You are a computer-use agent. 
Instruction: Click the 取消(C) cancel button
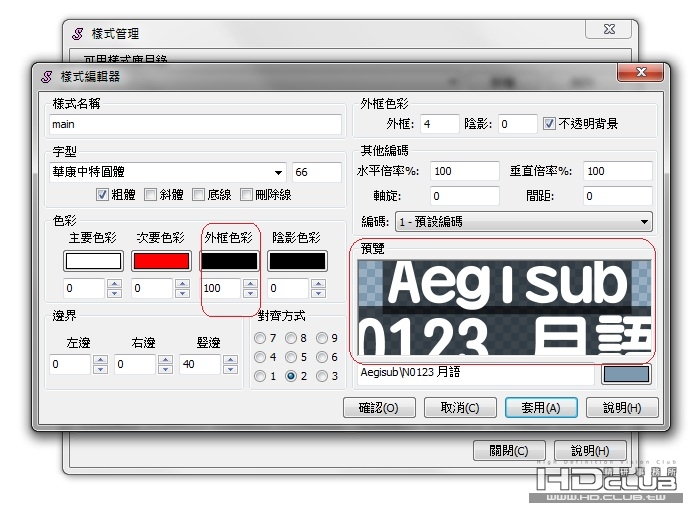point(460,408)
